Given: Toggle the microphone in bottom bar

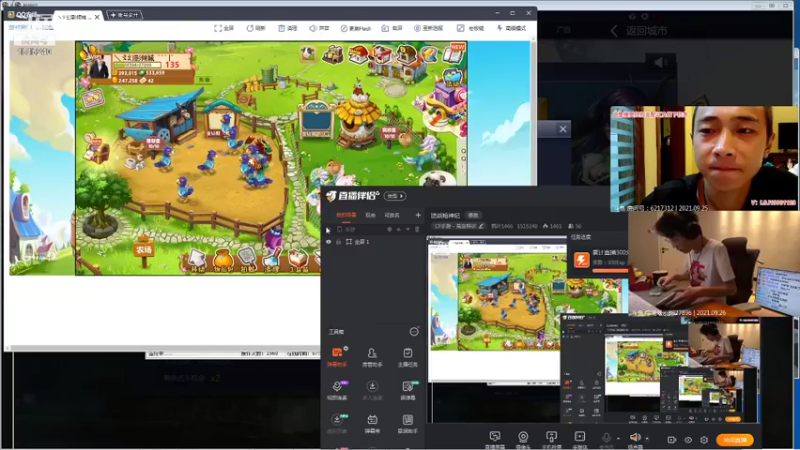Looking at the screenshot, I should click(x=606, y=438).
